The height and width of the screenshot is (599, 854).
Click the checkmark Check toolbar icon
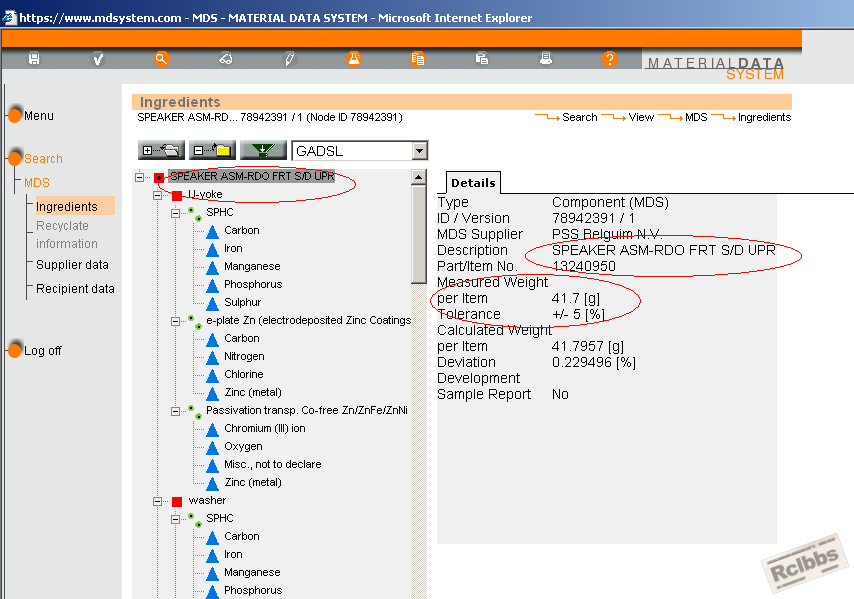coord(98,59)
